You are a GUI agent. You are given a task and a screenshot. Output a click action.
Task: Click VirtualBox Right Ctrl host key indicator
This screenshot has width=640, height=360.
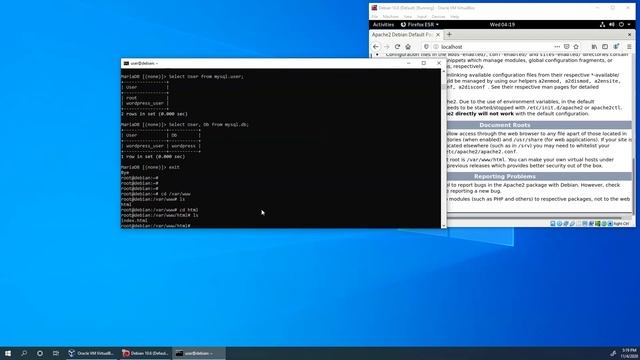(621, 224)
